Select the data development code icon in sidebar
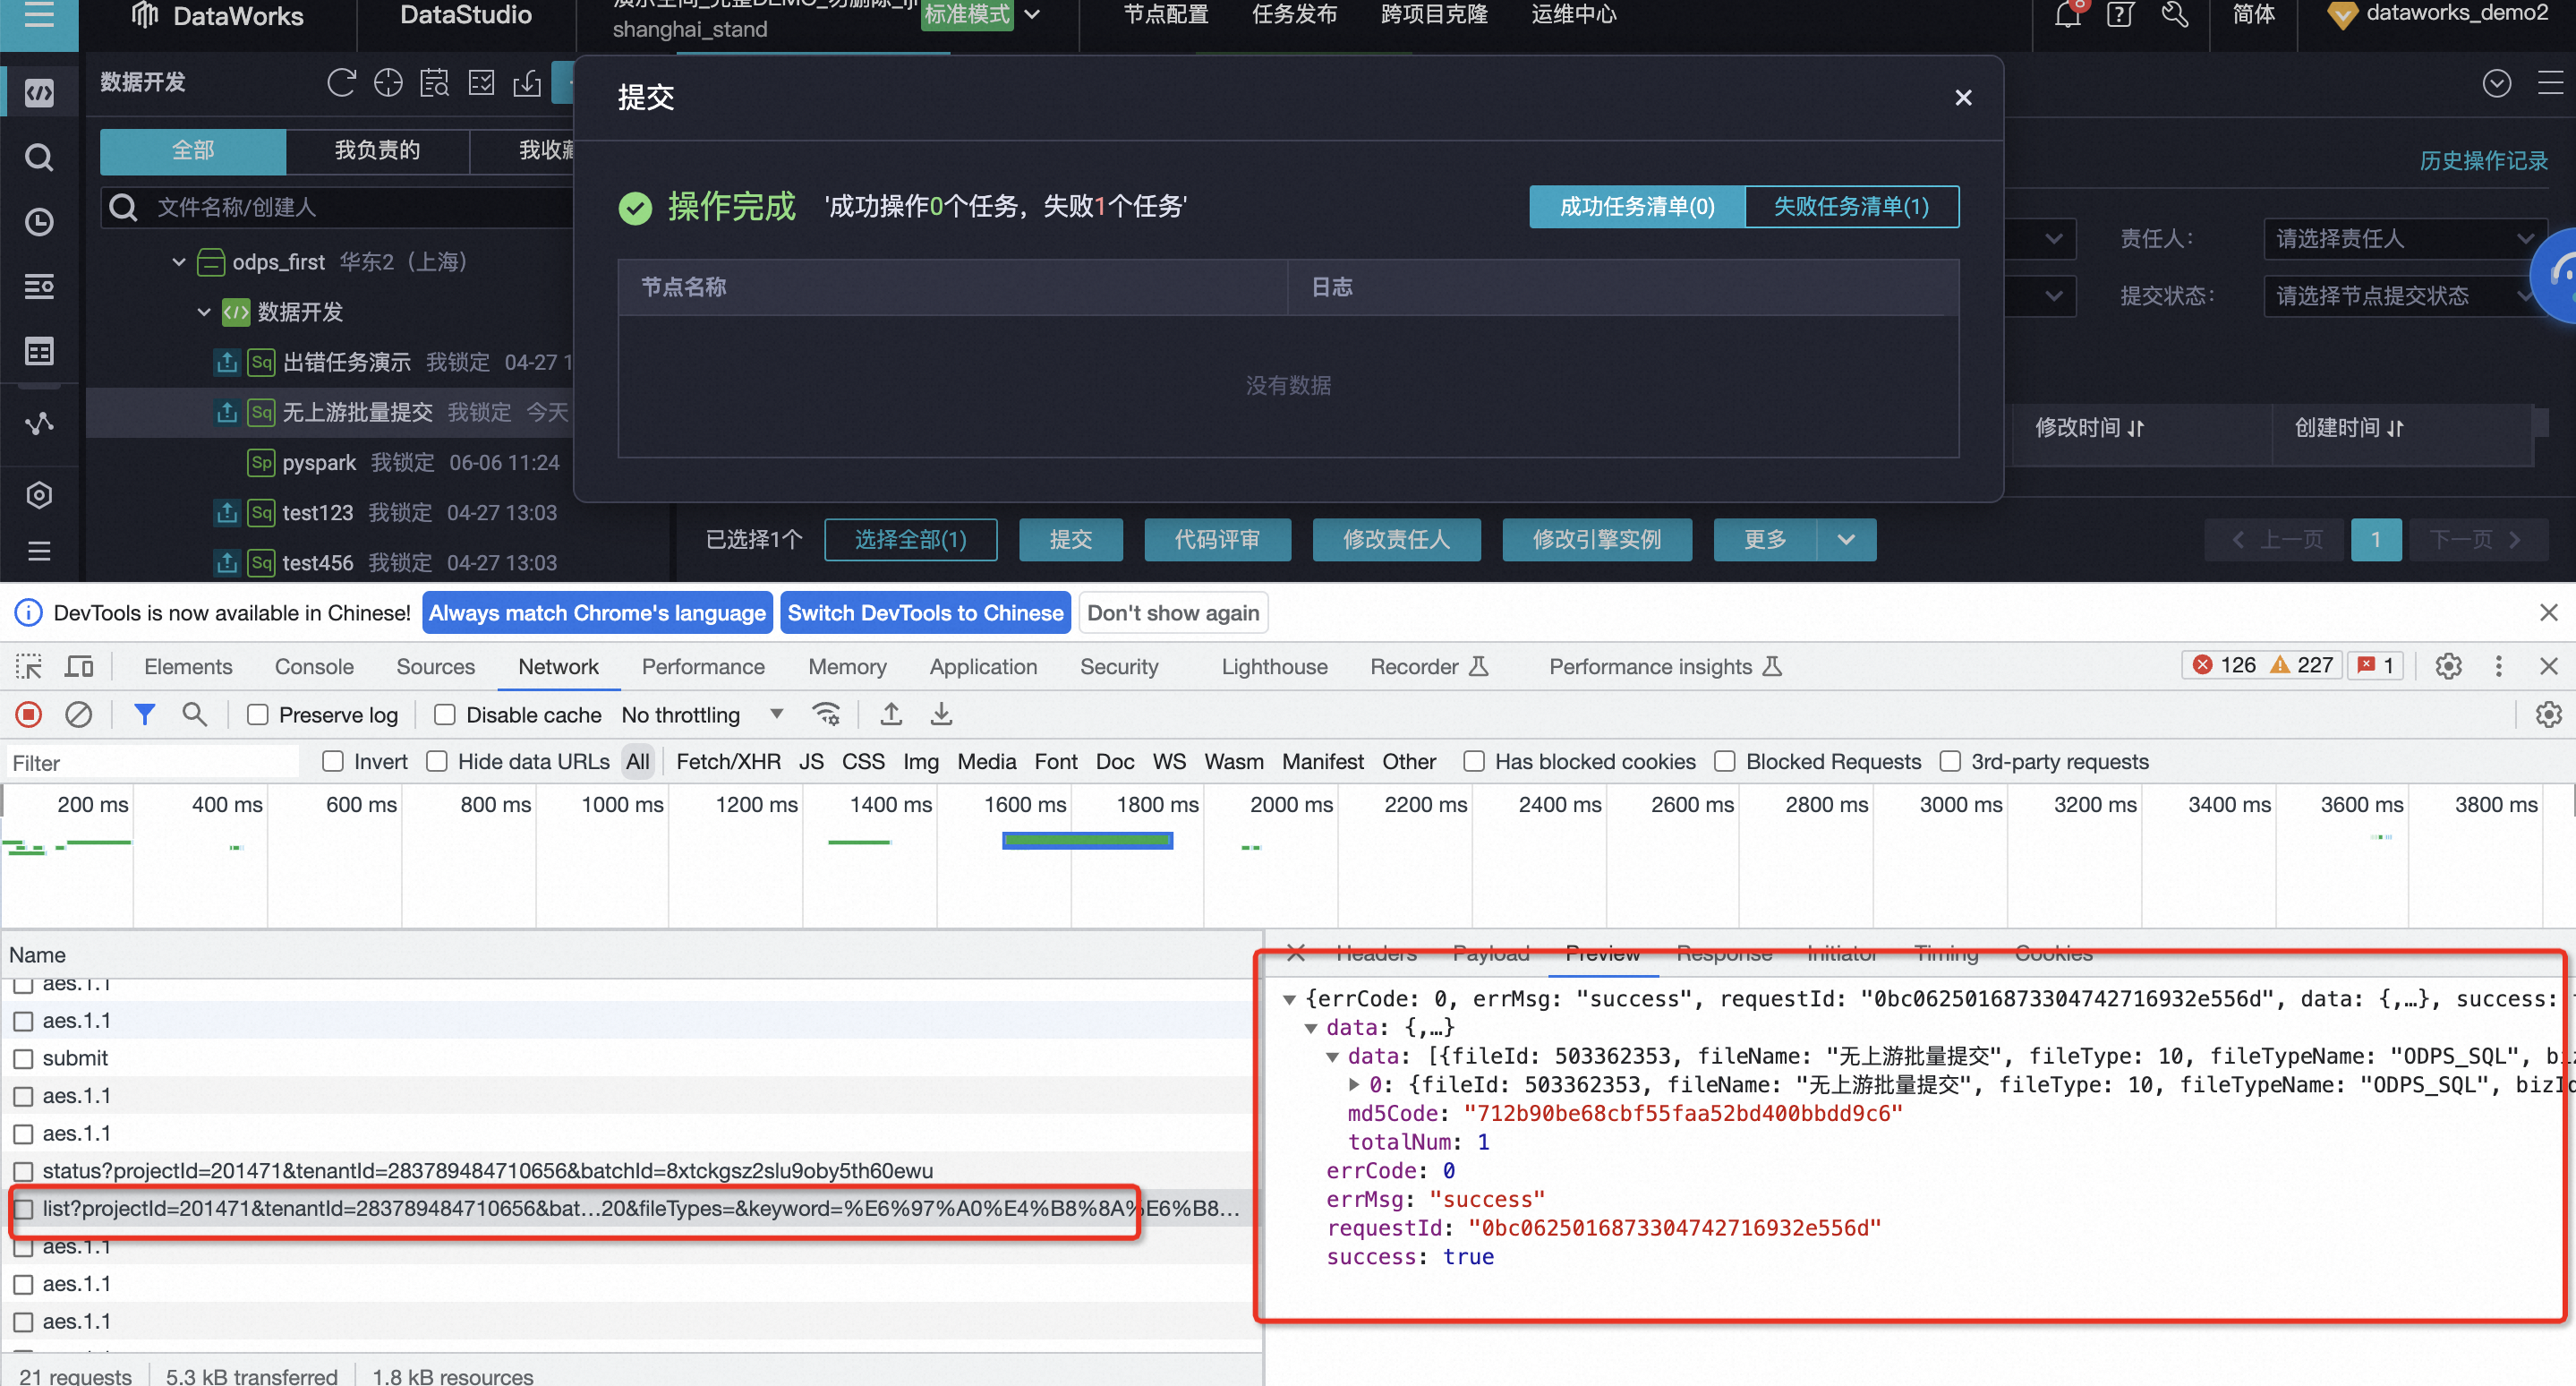The image size is (2576, 1386). click(x=39, y=94)
